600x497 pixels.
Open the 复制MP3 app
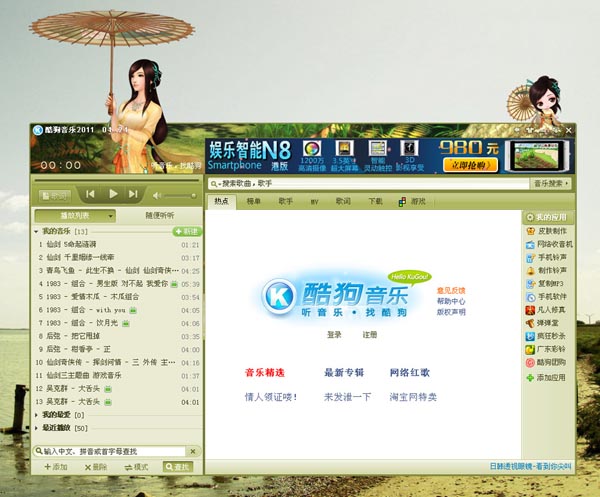click(546, 284)
